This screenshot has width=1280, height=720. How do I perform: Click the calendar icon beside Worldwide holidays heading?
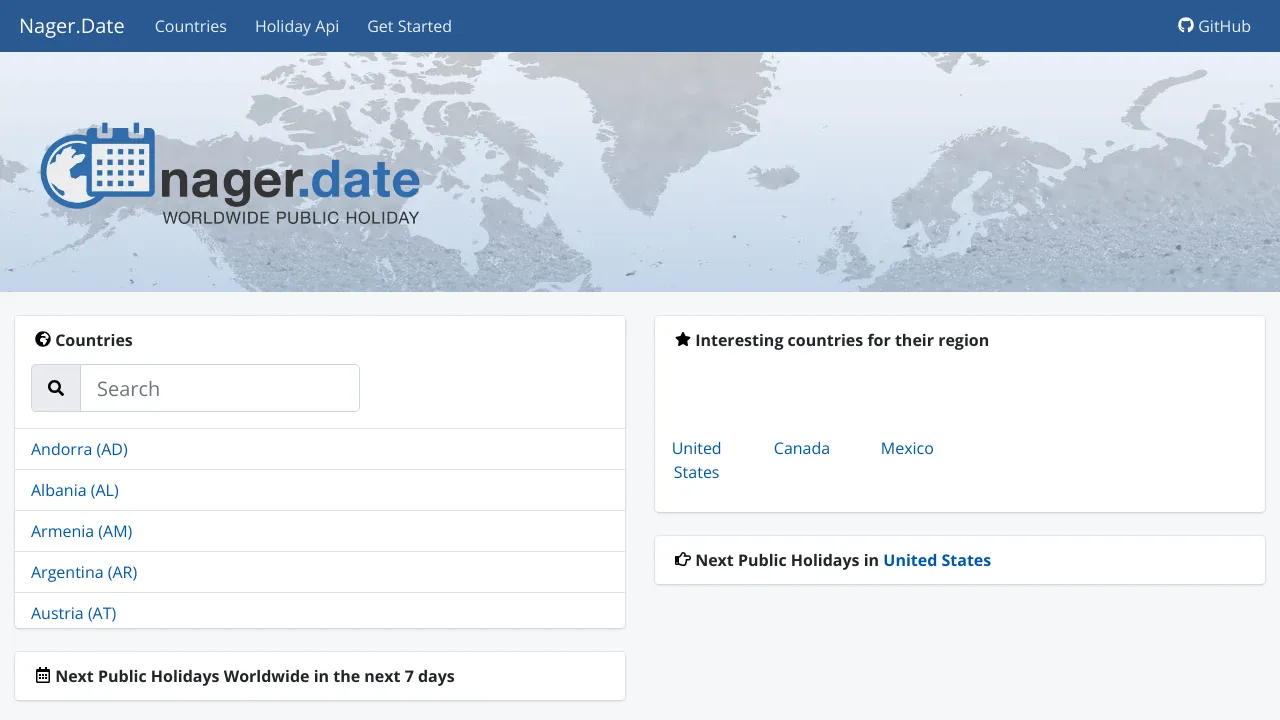pos(43,676)
